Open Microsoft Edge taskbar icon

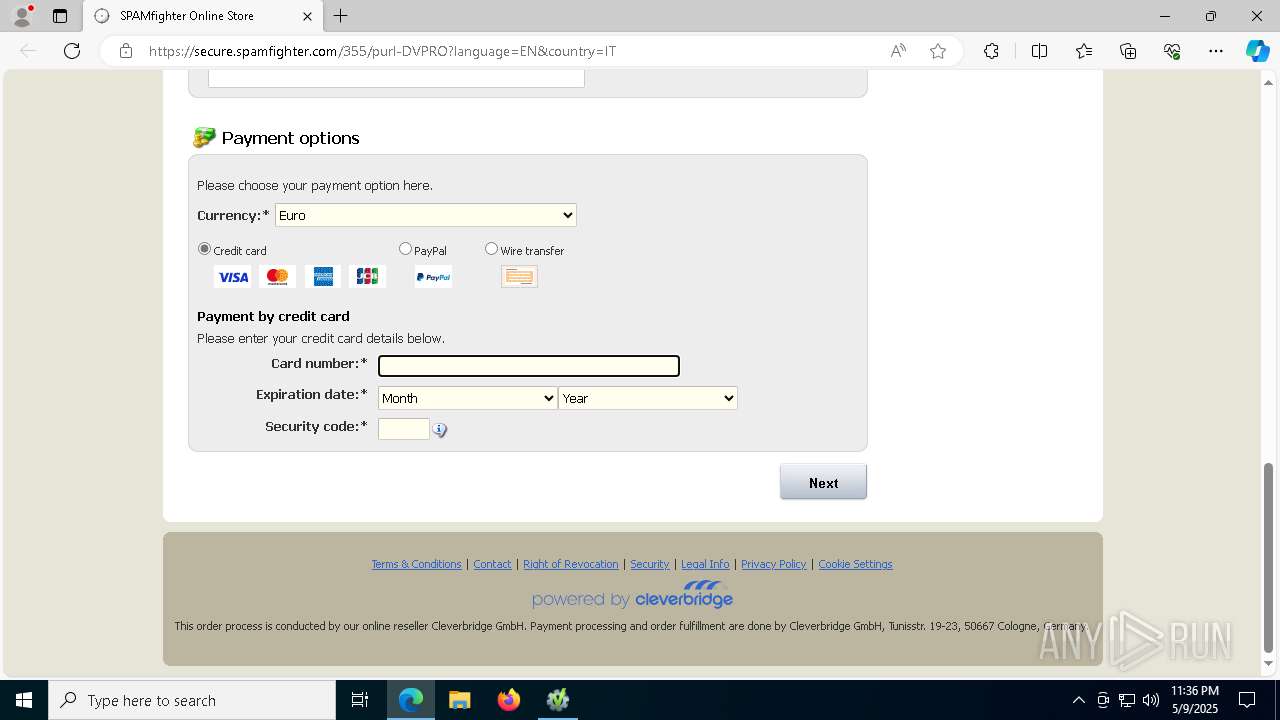click(x=411, y=700)
